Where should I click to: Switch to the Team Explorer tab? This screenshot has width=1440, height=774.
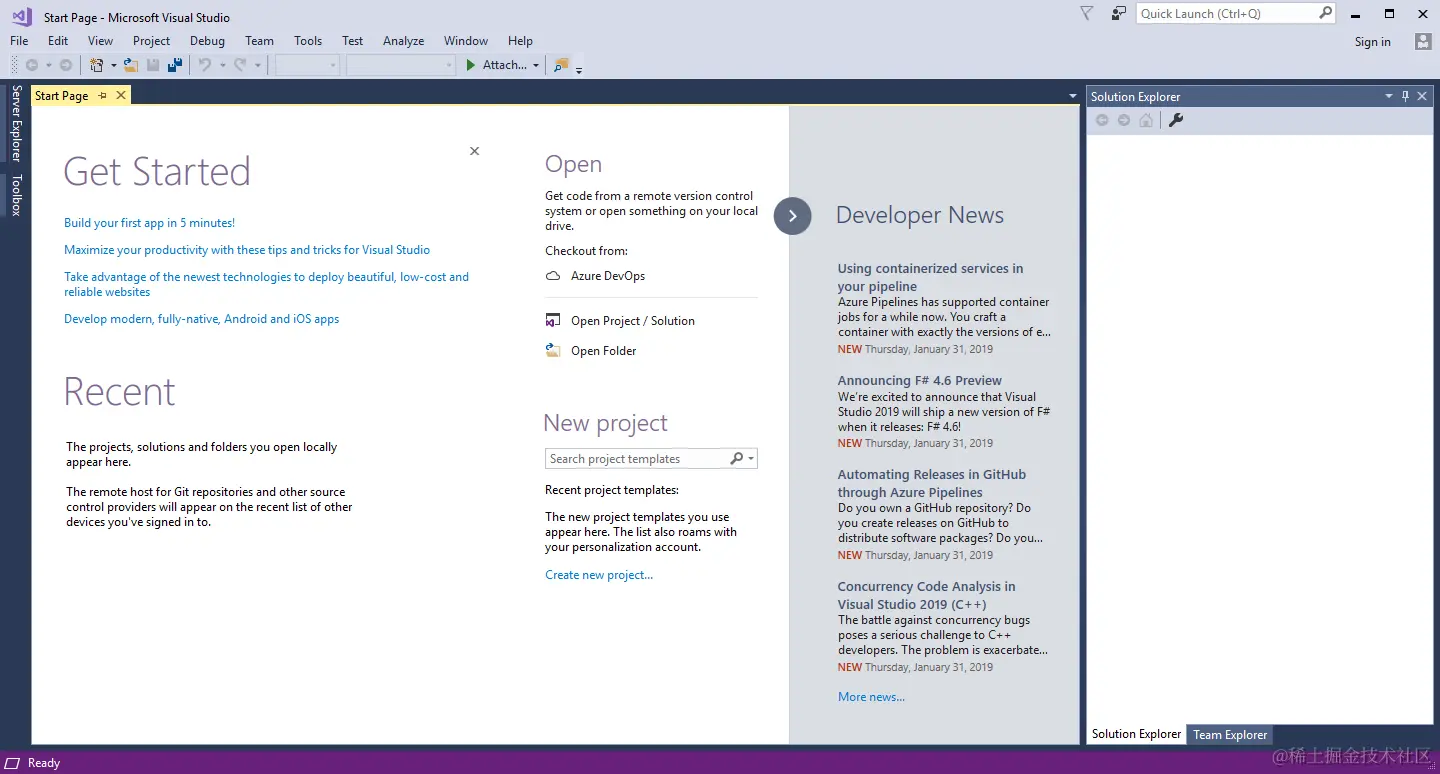pos(1229,734)
